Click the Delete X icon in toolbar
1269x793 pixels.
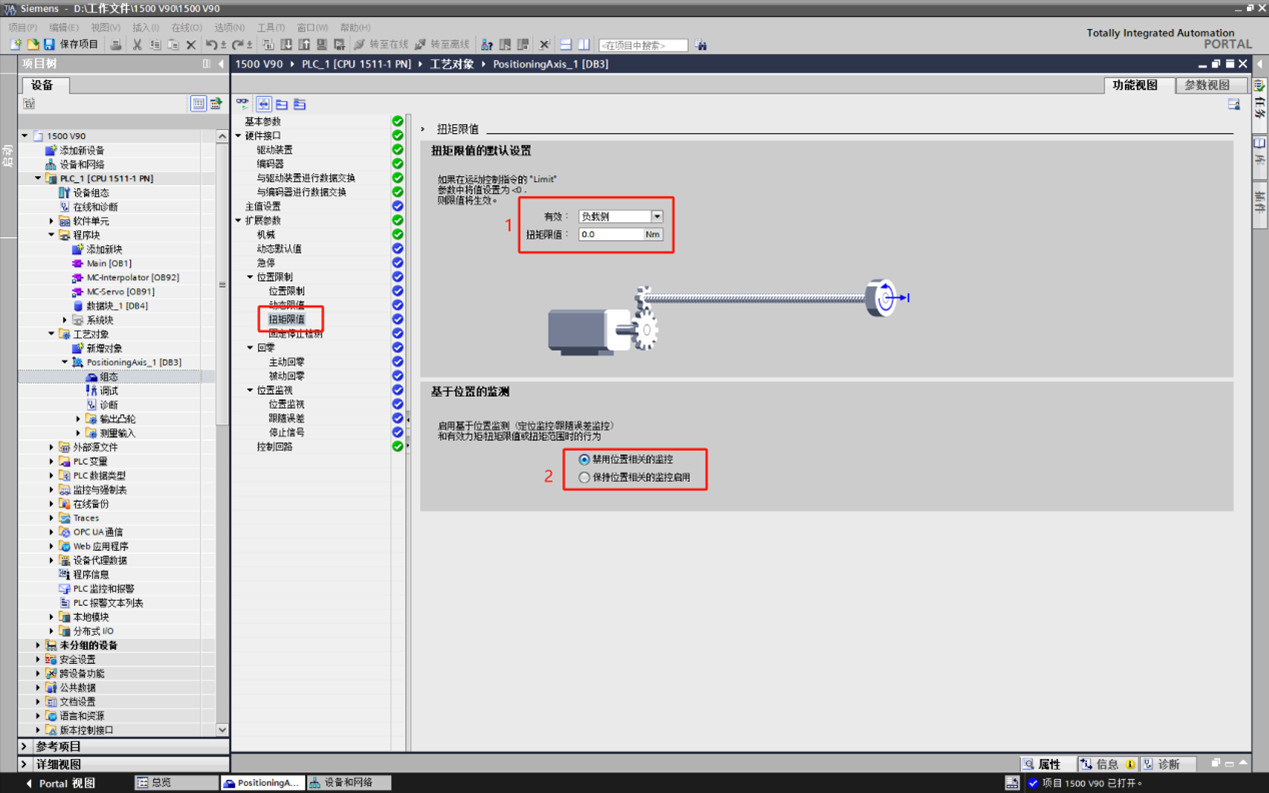click(191, 45)
